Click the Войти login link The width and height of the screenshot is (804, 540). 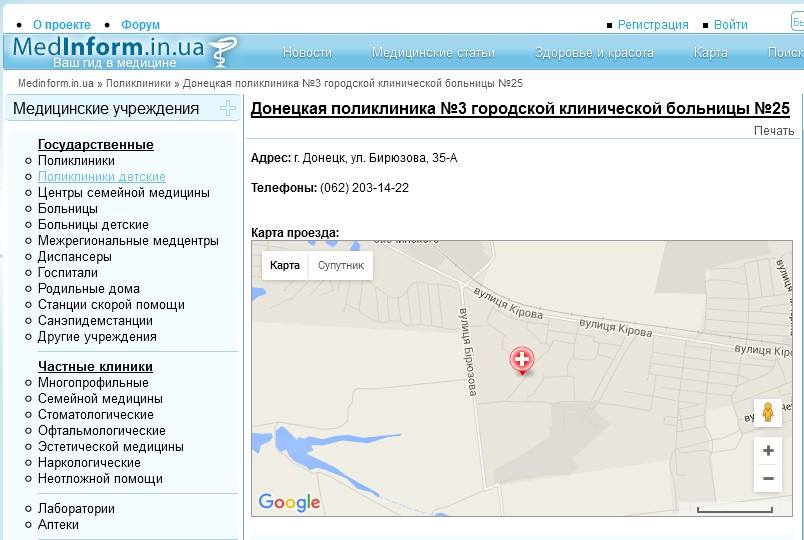[x=731, y=25]
